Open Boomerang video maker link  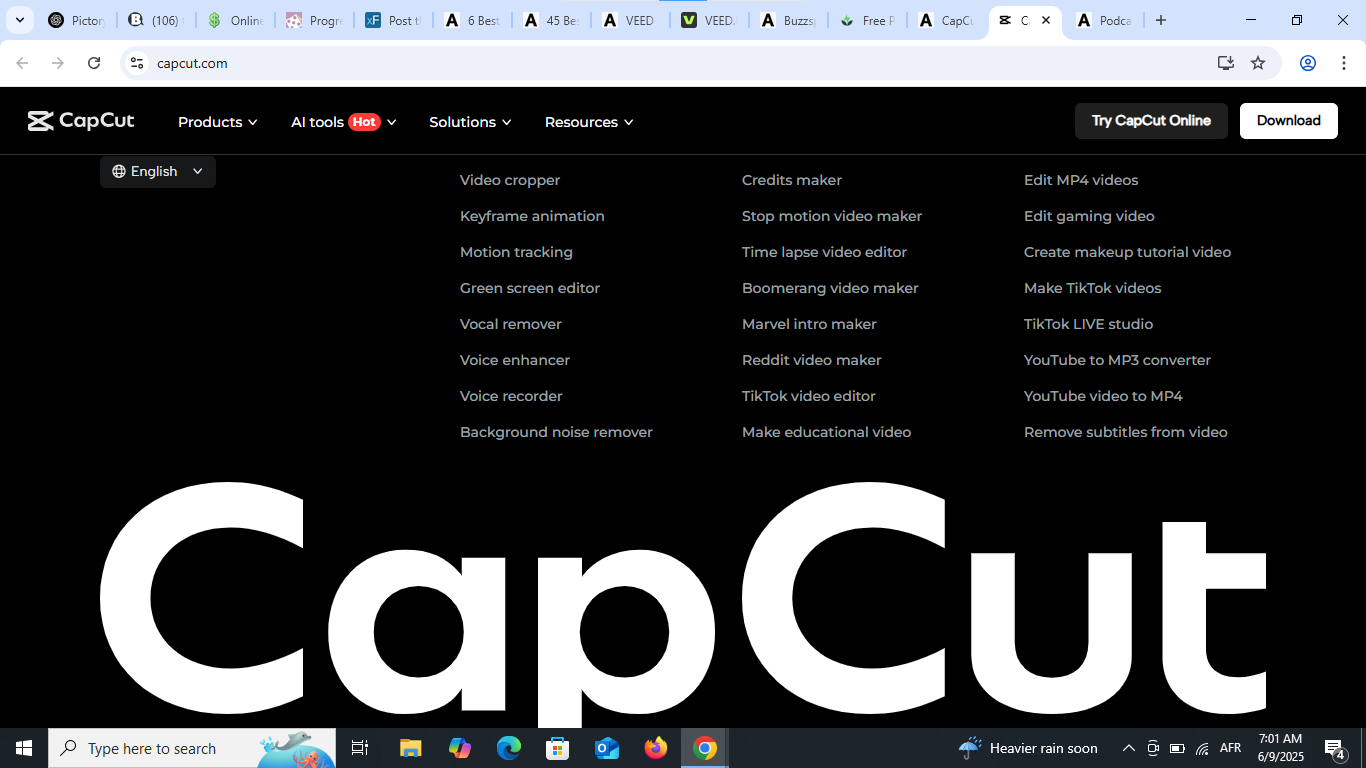click(830, 288)
